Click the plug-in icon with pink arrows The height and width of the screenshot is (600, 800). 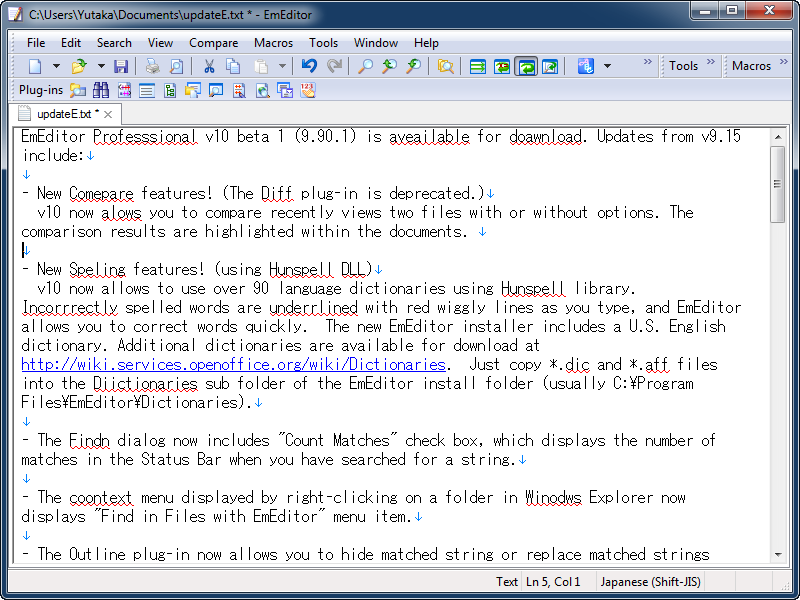(124, 90)
